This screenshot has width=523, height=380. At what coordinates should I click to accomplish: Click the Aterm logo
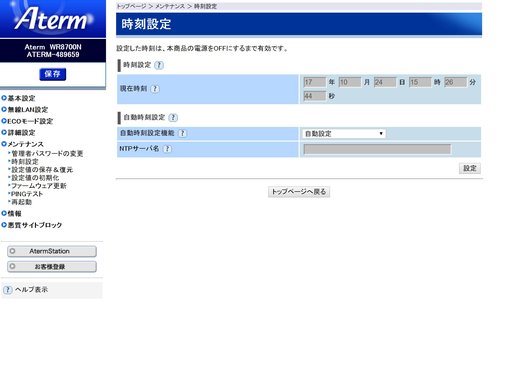coord(53,19)
